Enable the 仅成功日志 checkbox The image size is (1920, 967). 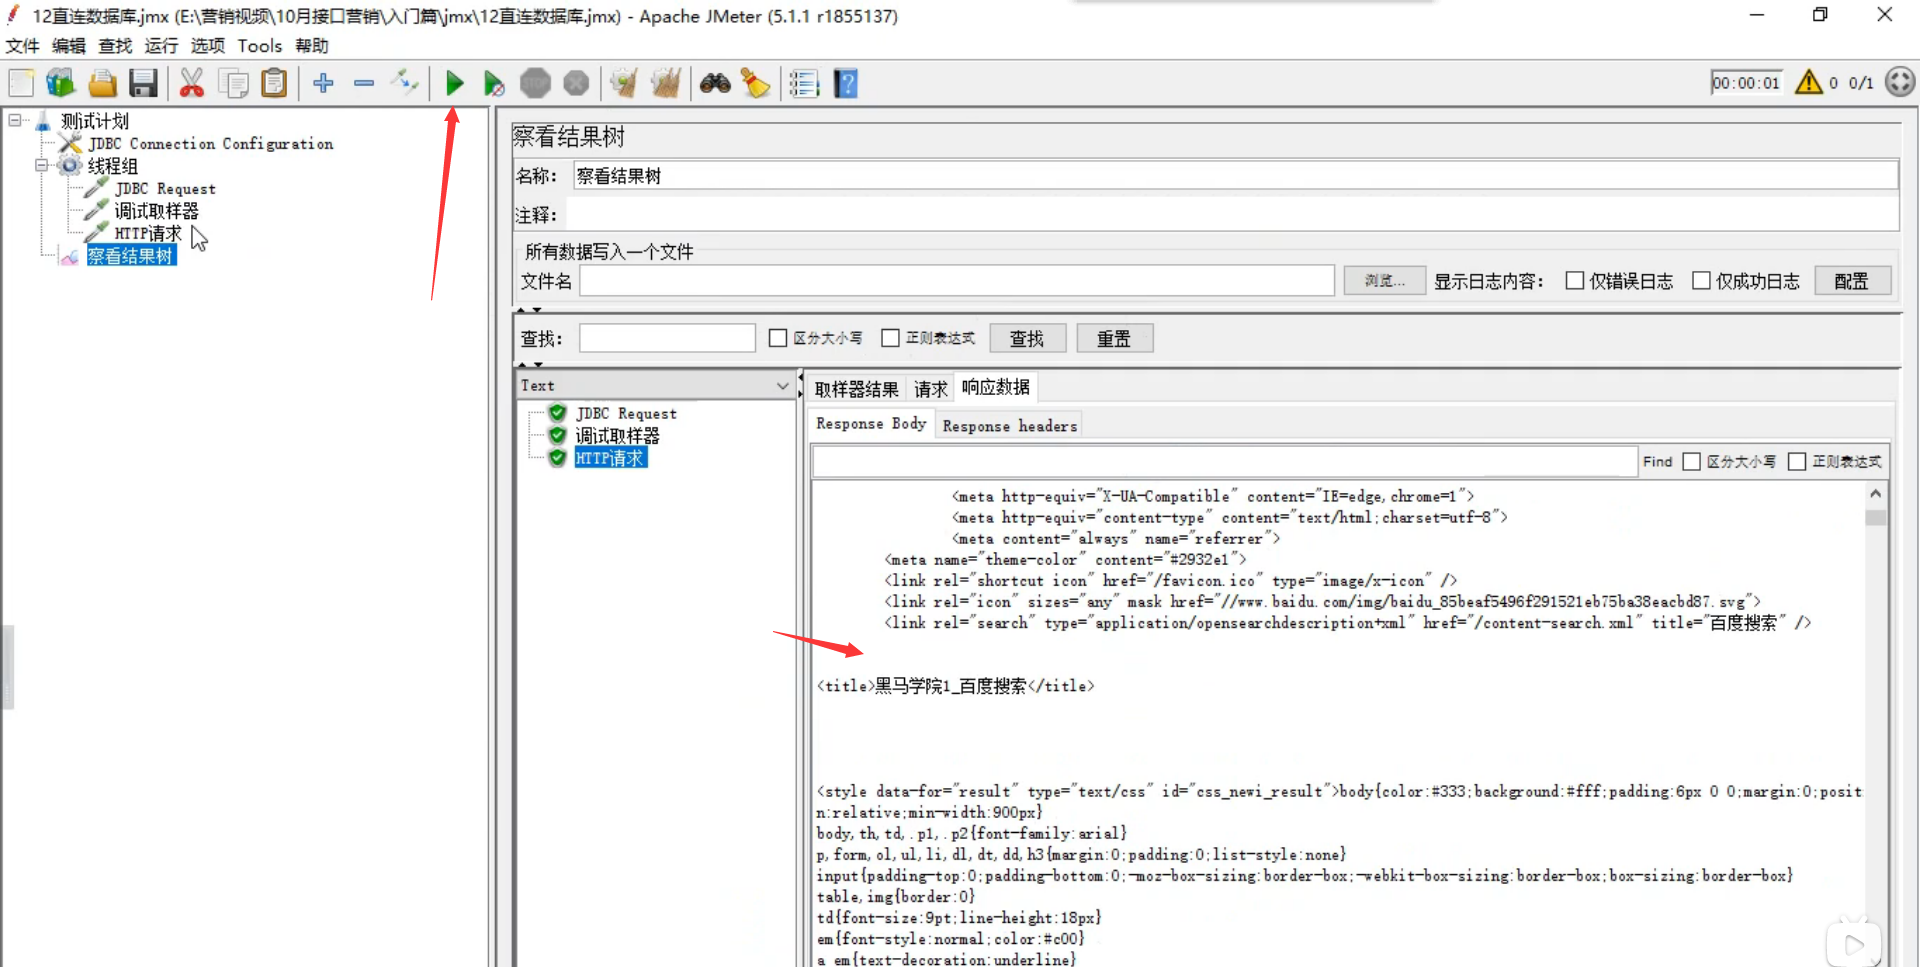click(x=1700, y=281)
